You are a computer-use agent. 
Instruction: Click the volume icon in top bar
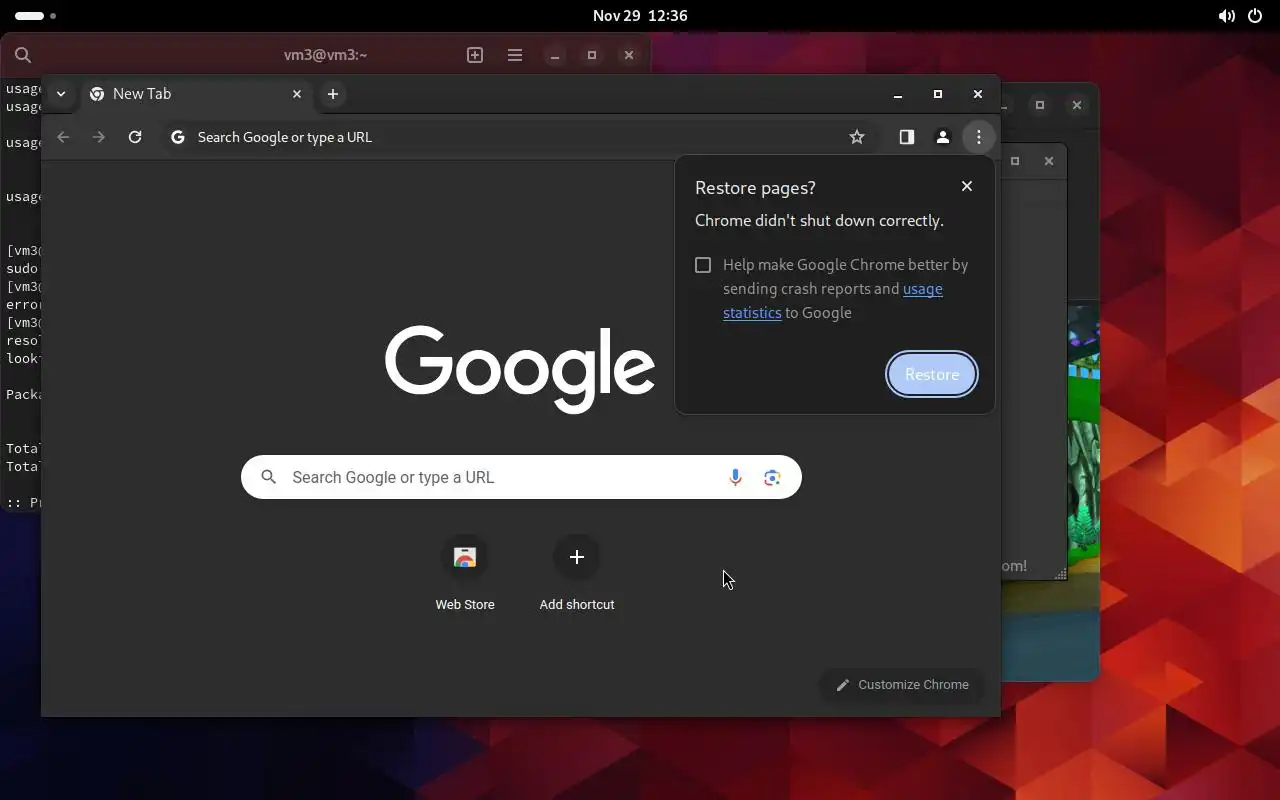tap(1226, 16)
